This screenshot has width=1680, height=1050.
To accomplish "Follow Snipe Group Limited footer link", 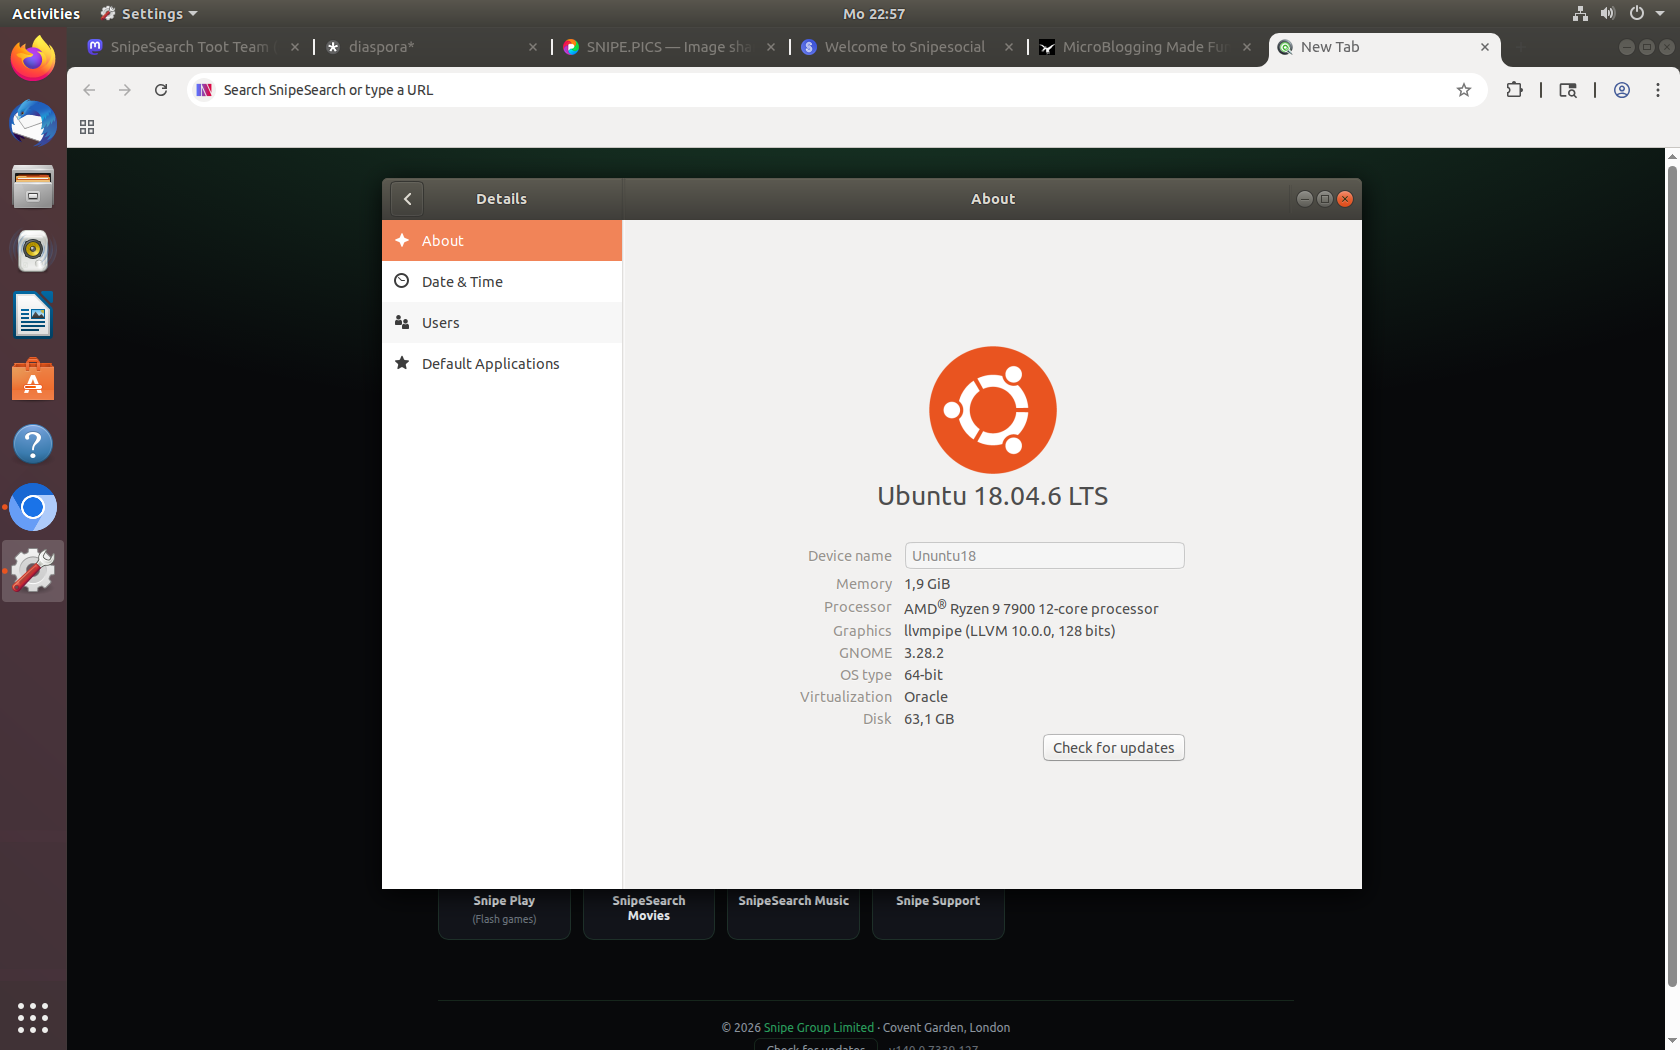I will 818,1028.
